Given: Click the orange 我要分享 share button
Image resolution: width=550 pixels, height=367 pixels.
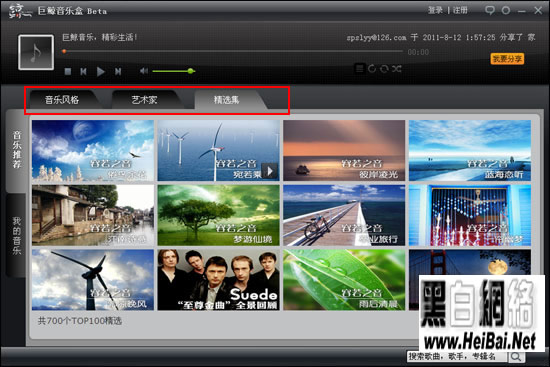Looking at the screenshot, I should tap(507, 59).
